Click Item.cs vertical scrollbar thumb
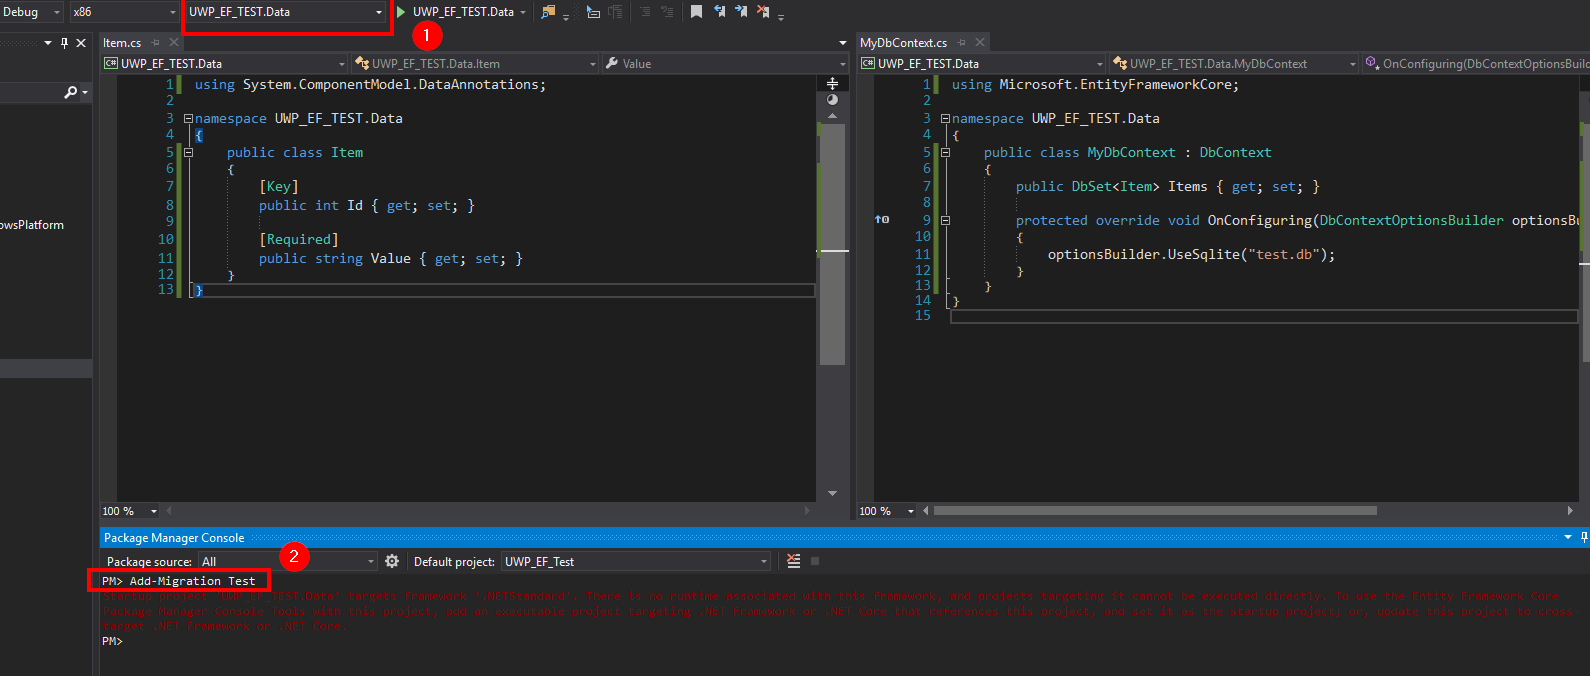The height and width of the screenshot is (676, 1590). point(832,244)
